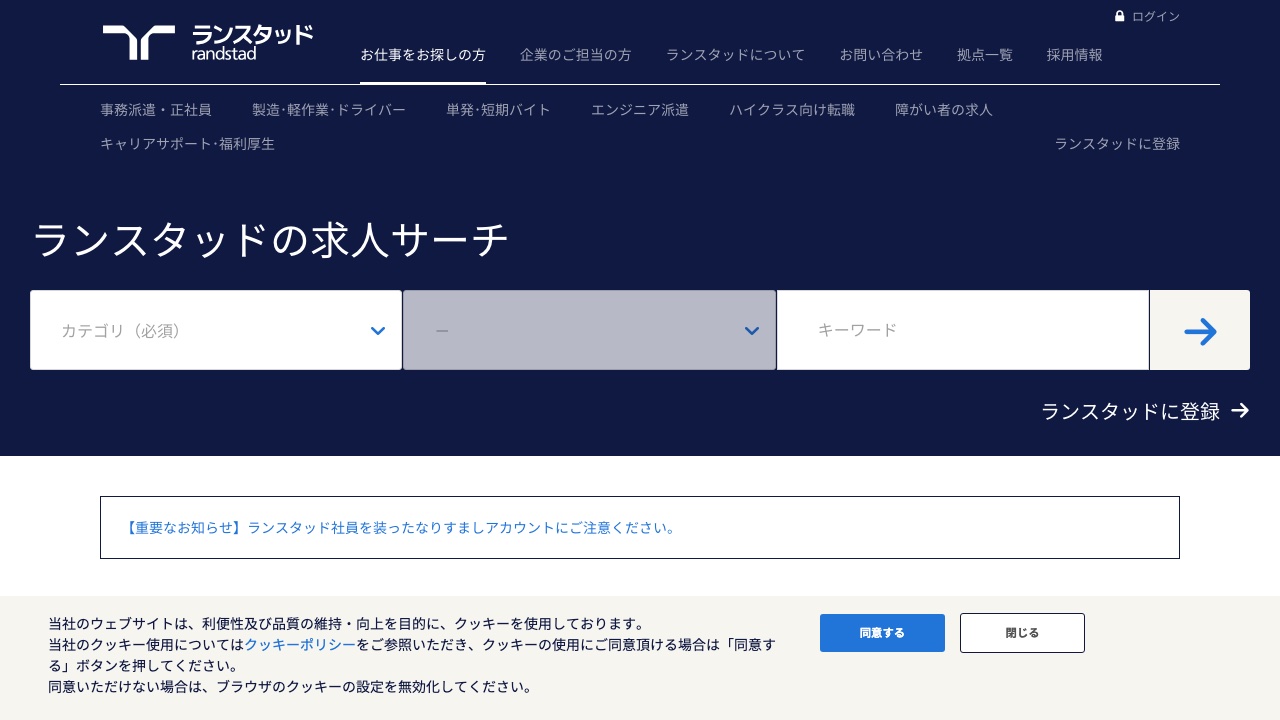Screen dimensions: 1280x720
Task: Open the ログイン link
Action: pyautogui.click(x=1156, y=16)
